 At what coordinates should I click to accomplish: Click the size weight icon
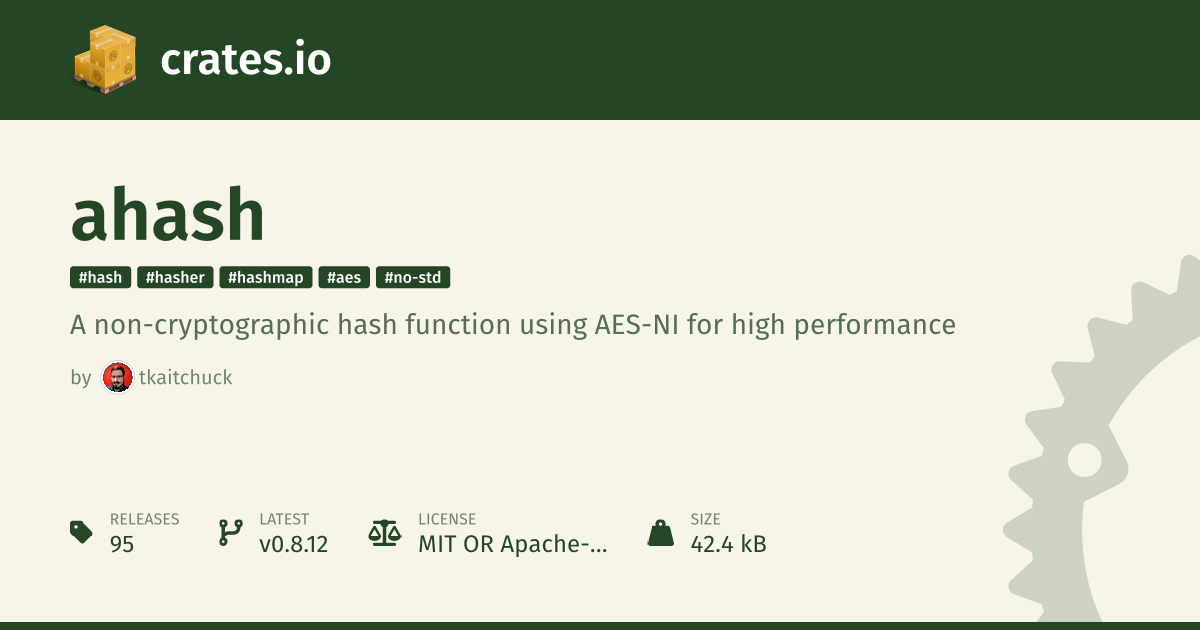coord(660,532)
